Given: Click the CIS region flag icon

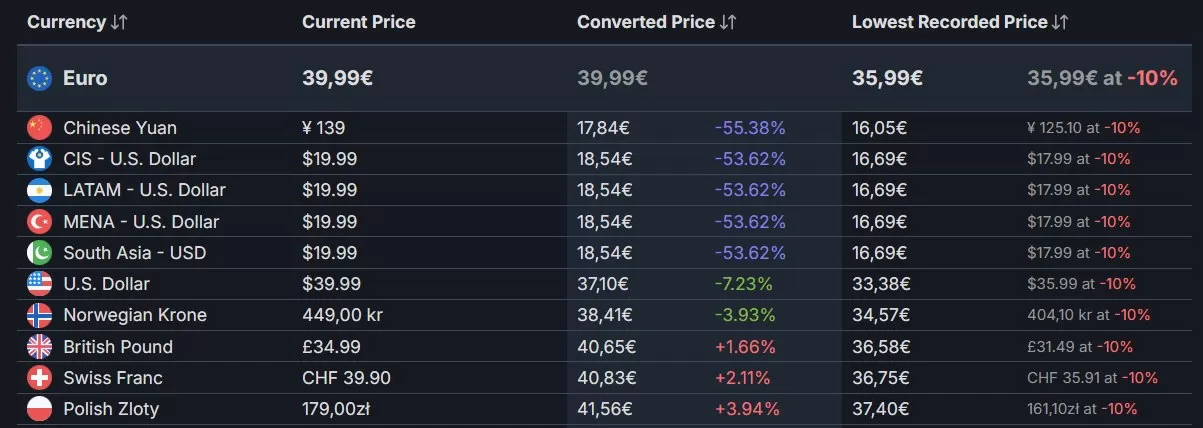Looking at the screenshot, I should 39,159.
